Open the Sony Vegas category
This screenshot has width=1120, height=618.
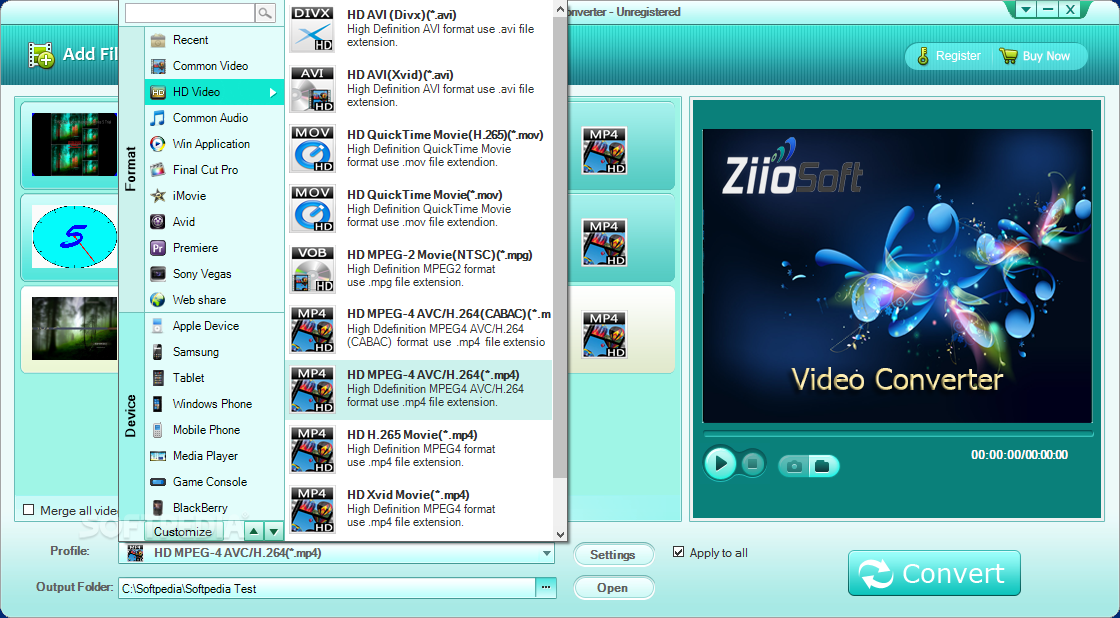point(214,274)
